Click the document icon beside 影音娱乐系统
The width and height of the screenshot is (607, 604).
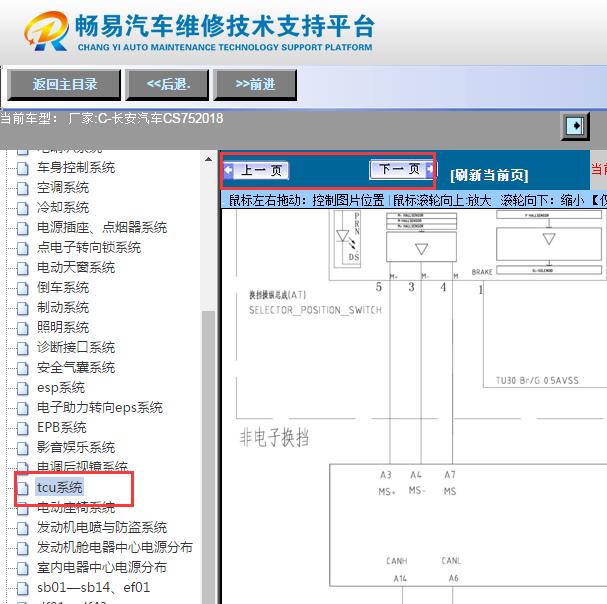(x=23, y=448)
